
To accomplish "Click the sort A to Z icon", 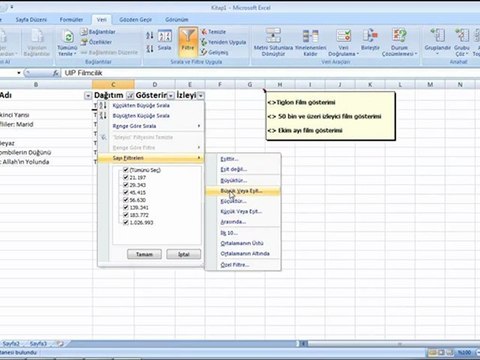I will tap(150, 35).
